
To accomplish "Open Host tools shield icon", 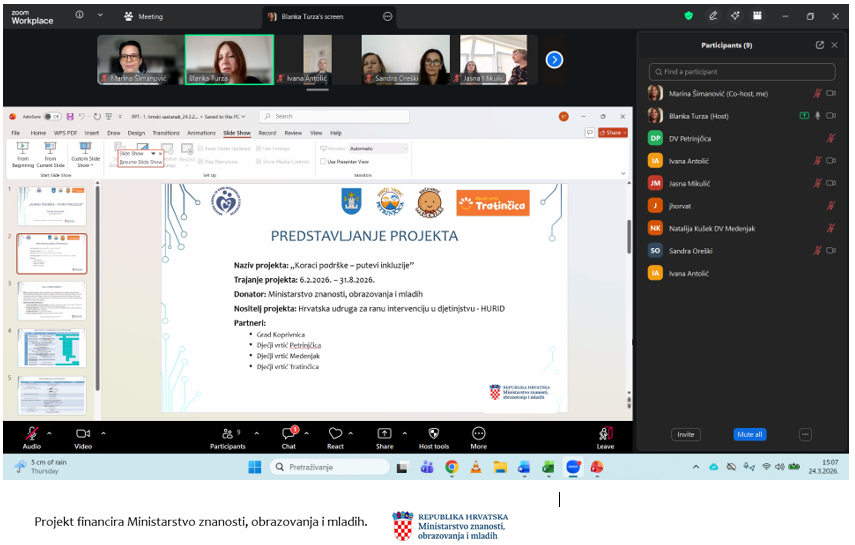I will [x=433, y=433].
